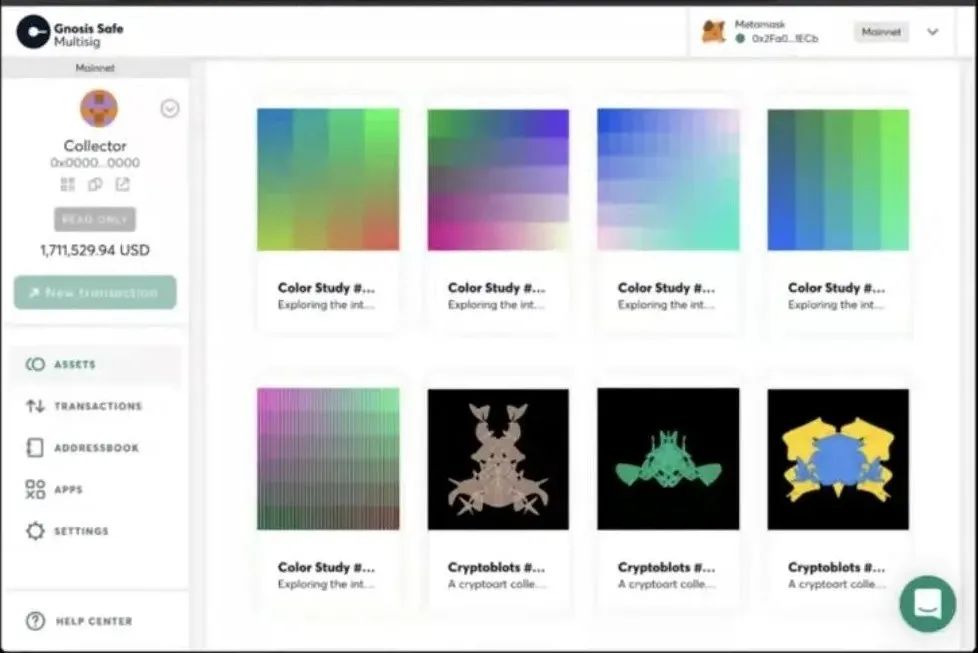
Task: Copy the Safe address to clipboard
Action: (x=95, y=184)
